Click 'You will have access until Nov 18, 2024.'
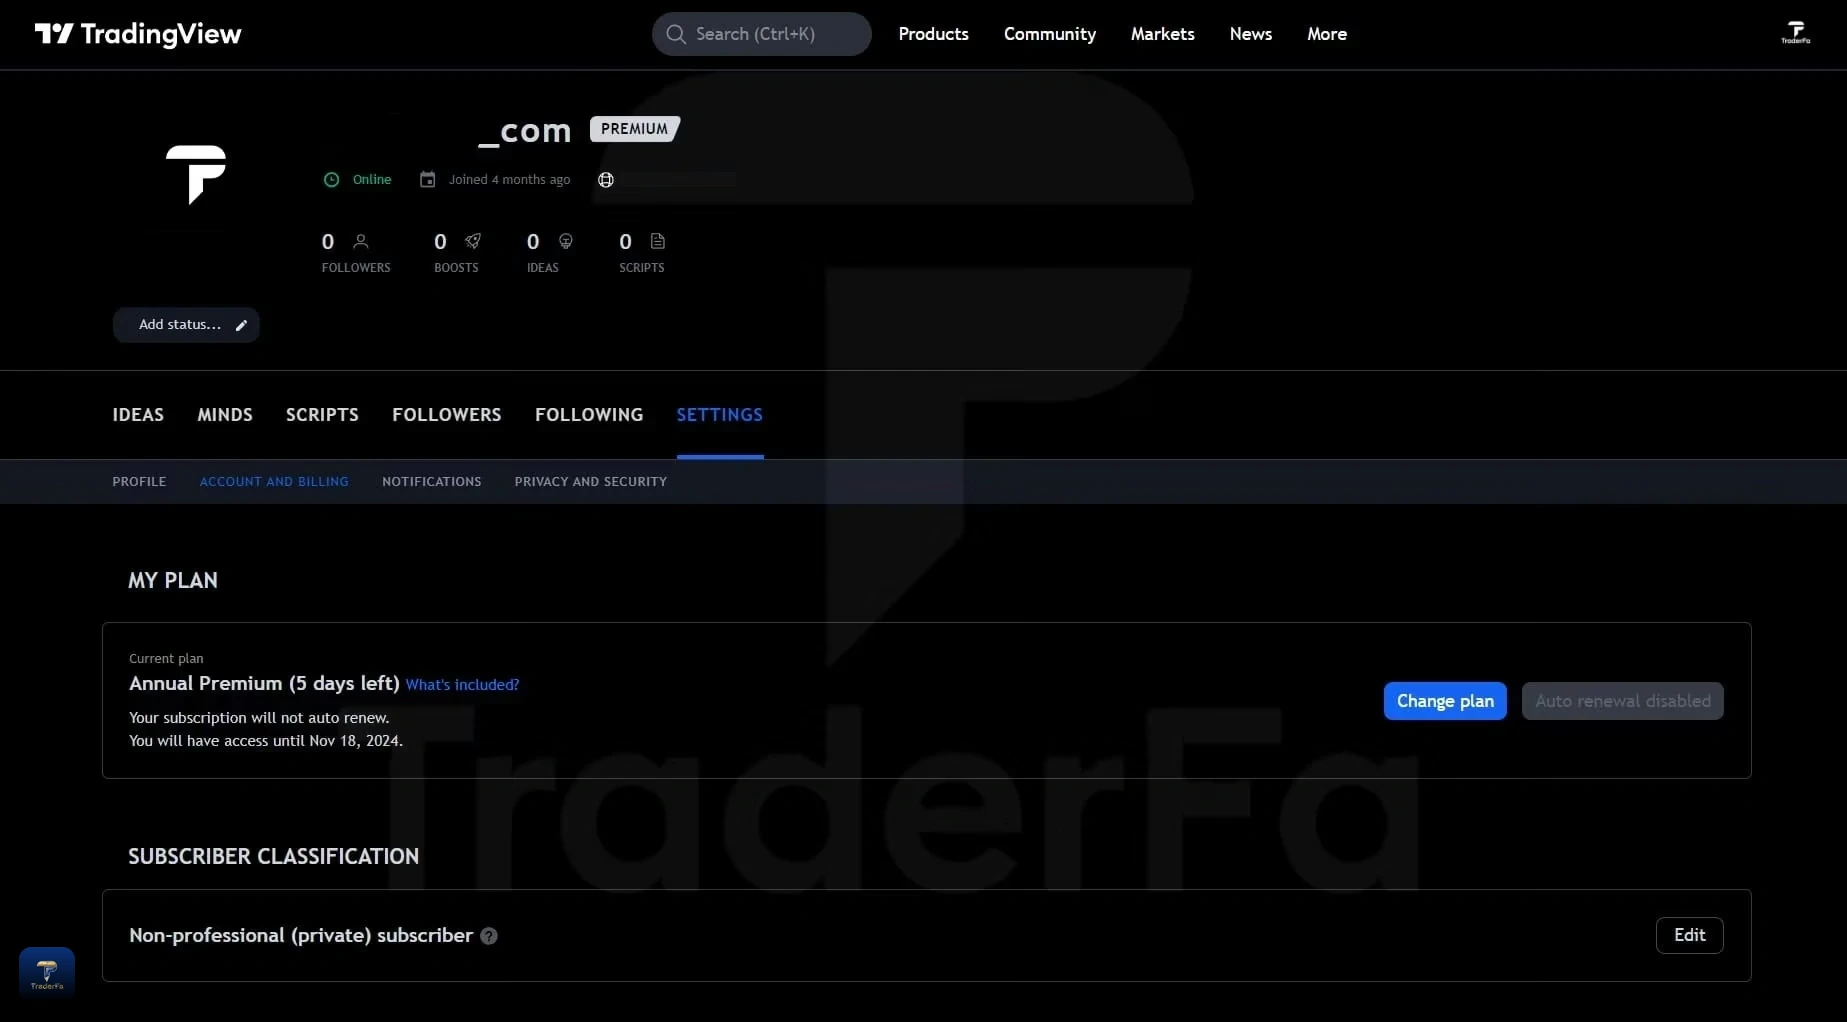The width and height of the screenshot is (1847, 1022). coord(266,741)
